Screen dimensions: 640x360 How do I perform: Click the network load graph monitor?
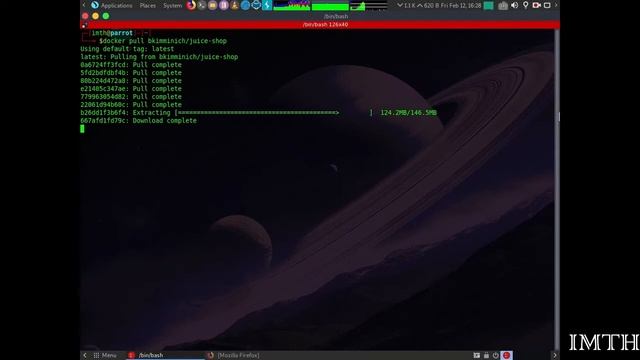pos(369,6)
